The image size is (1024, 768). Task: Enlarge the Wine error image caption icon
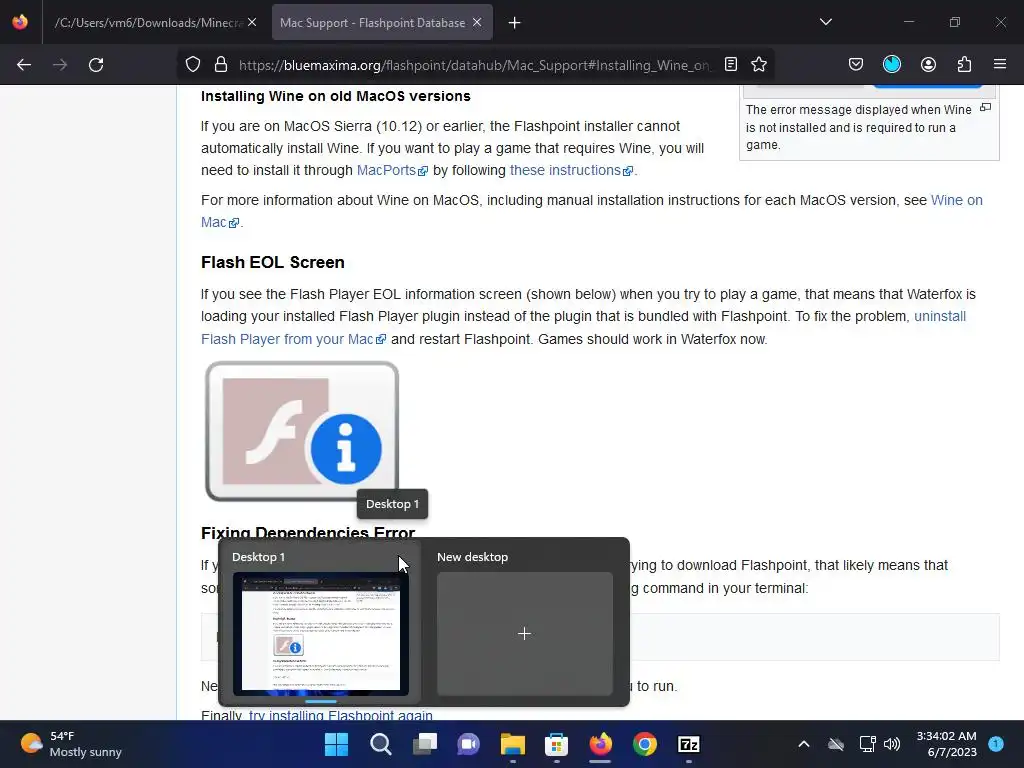(985, 108)
